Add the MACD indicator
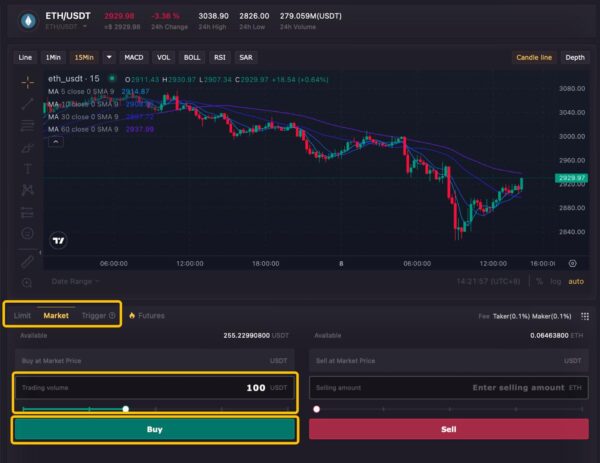600x463 pixels. tap(134, 57)
